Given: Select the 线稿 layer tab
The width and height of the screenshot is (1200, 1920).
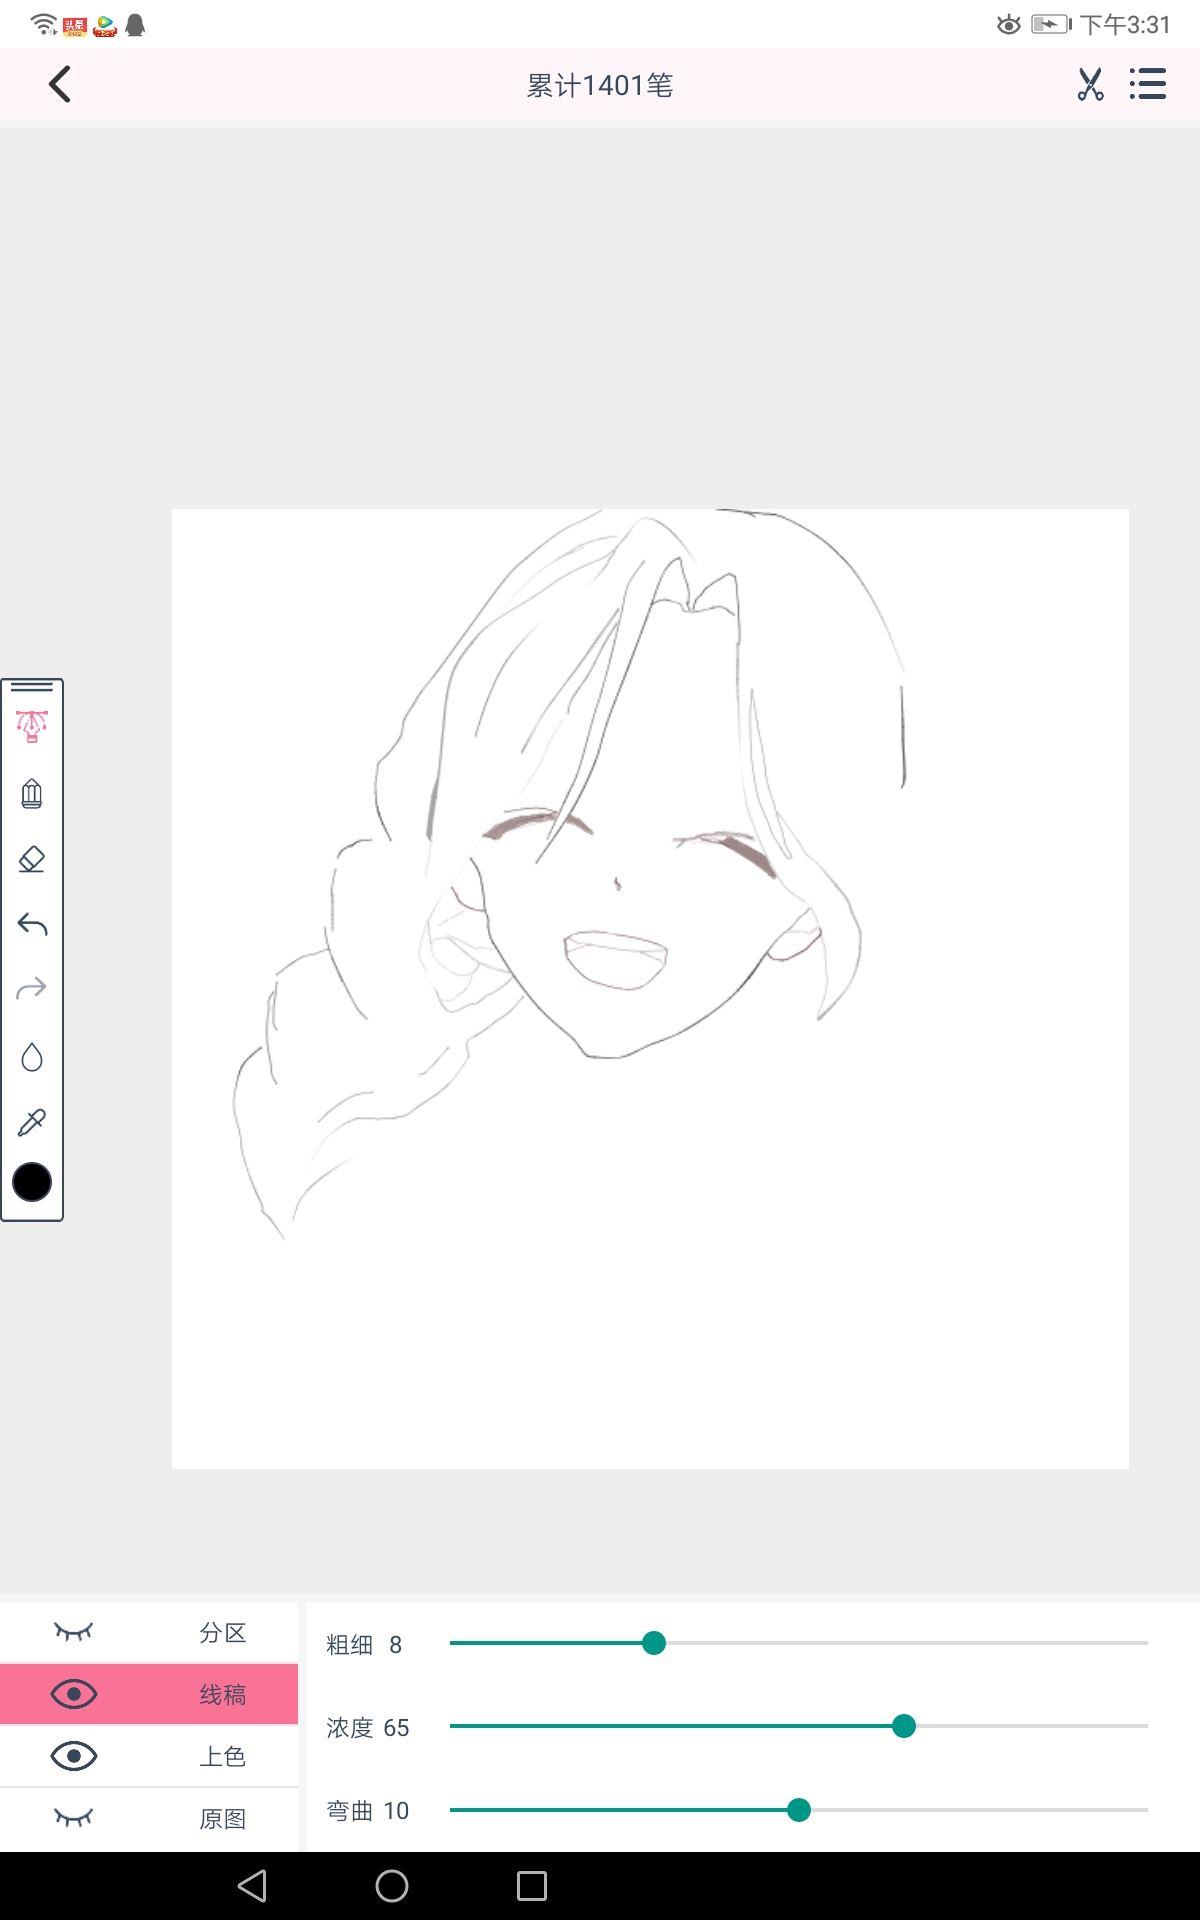Looking at the screenshot, I should pyautogui.click(x=222, y=1695).
